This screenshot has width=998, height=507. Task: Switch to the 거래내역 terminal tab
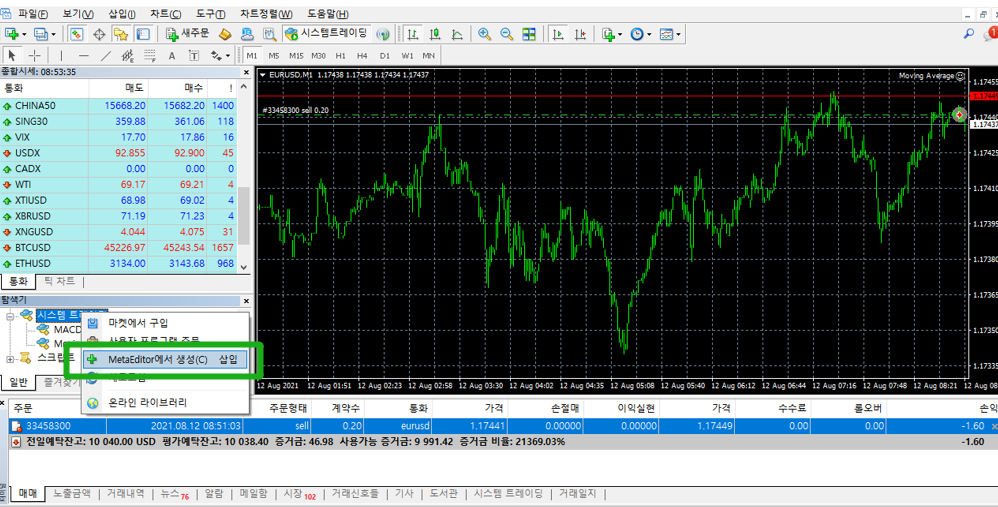click(125, 494)
